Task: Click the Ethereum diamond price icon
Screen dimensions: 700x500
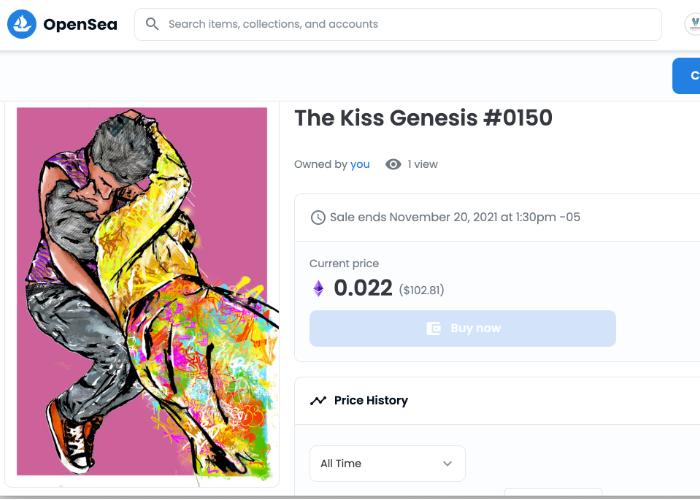Action: pos(319,289)
